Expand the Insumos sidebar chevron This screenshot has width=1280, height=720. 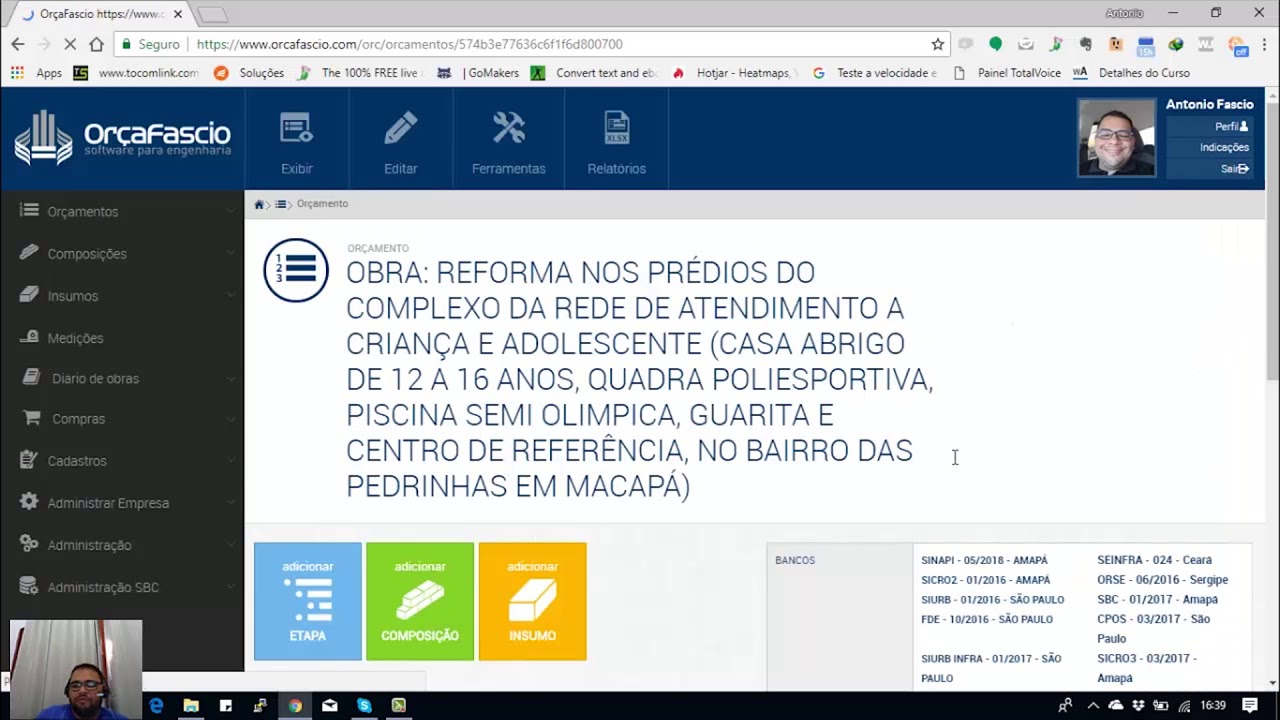(231, 295)
